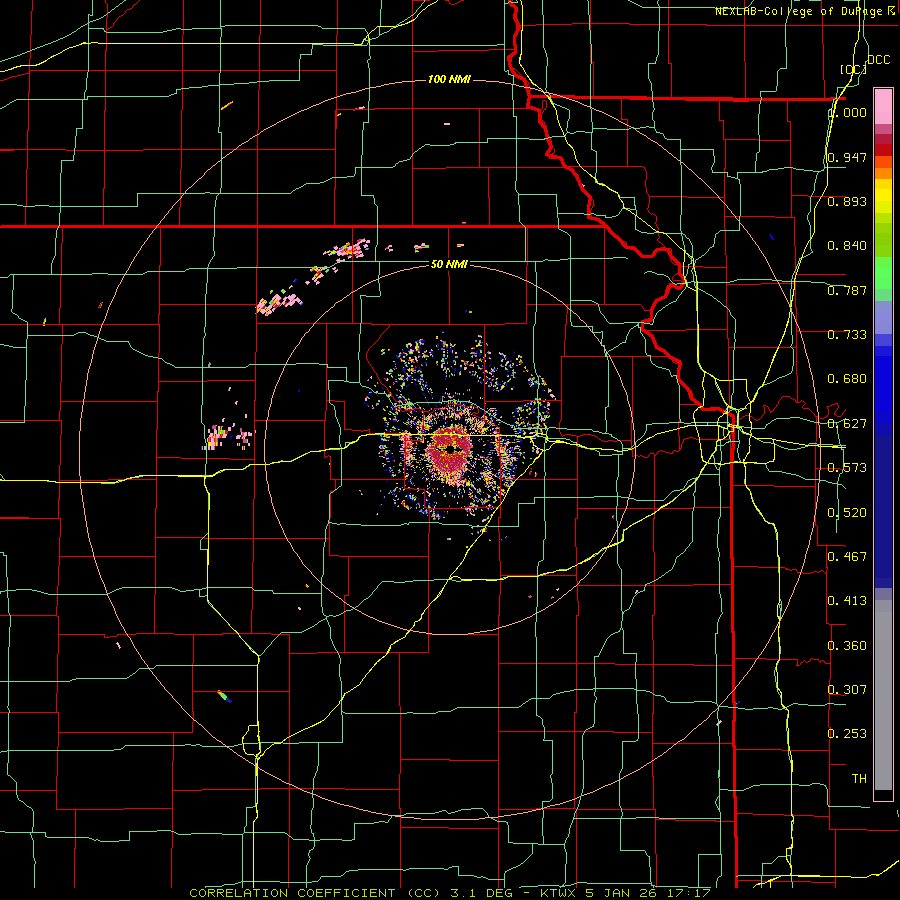The image size is (900, 900).
Task: Click the 0.627 legend value
Action: [847, 424]
